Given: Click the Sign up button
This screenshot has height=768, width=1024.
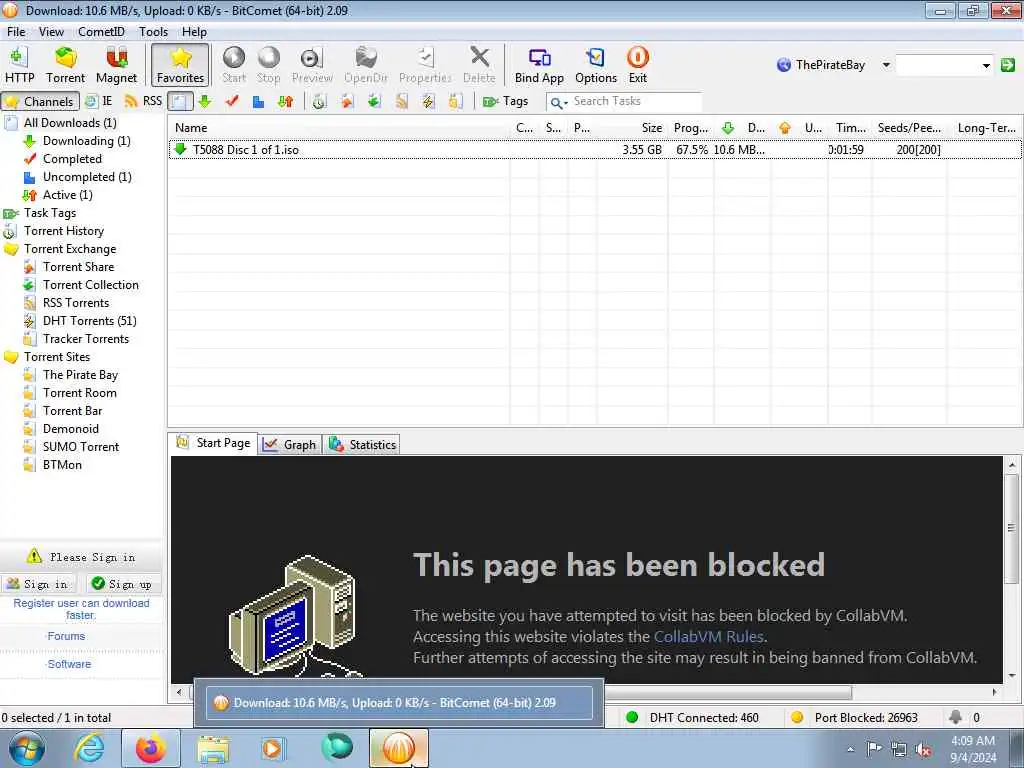Looking at the screenshot, I should [x=123, y=584].
